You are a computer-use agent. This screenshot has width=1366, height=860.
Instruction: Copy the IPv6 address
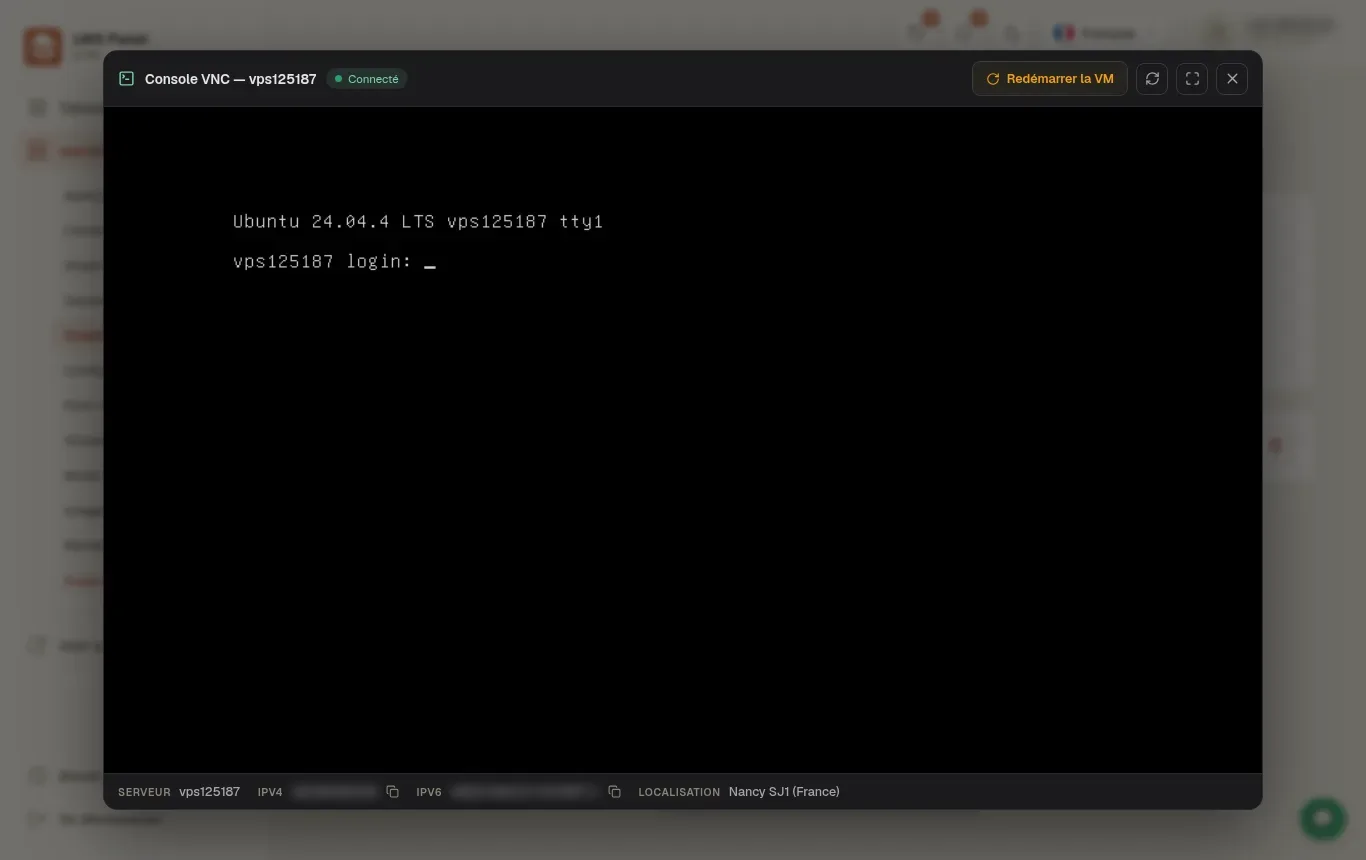pyautogui.click(x=614, y=792)
